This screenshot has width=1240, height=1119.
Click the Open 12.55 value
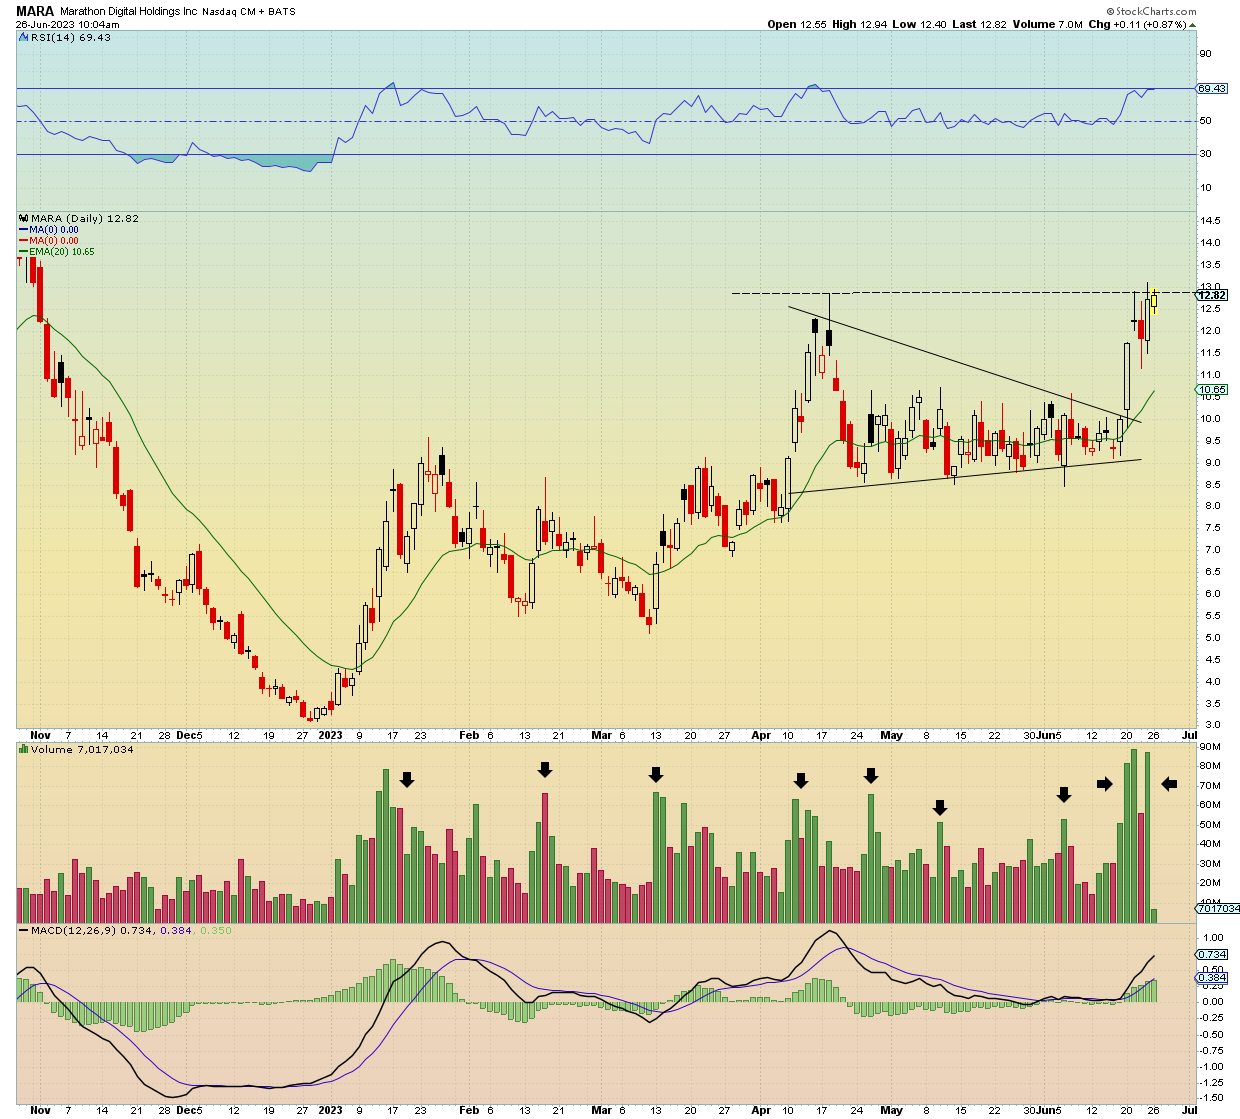tap(796, 24)
